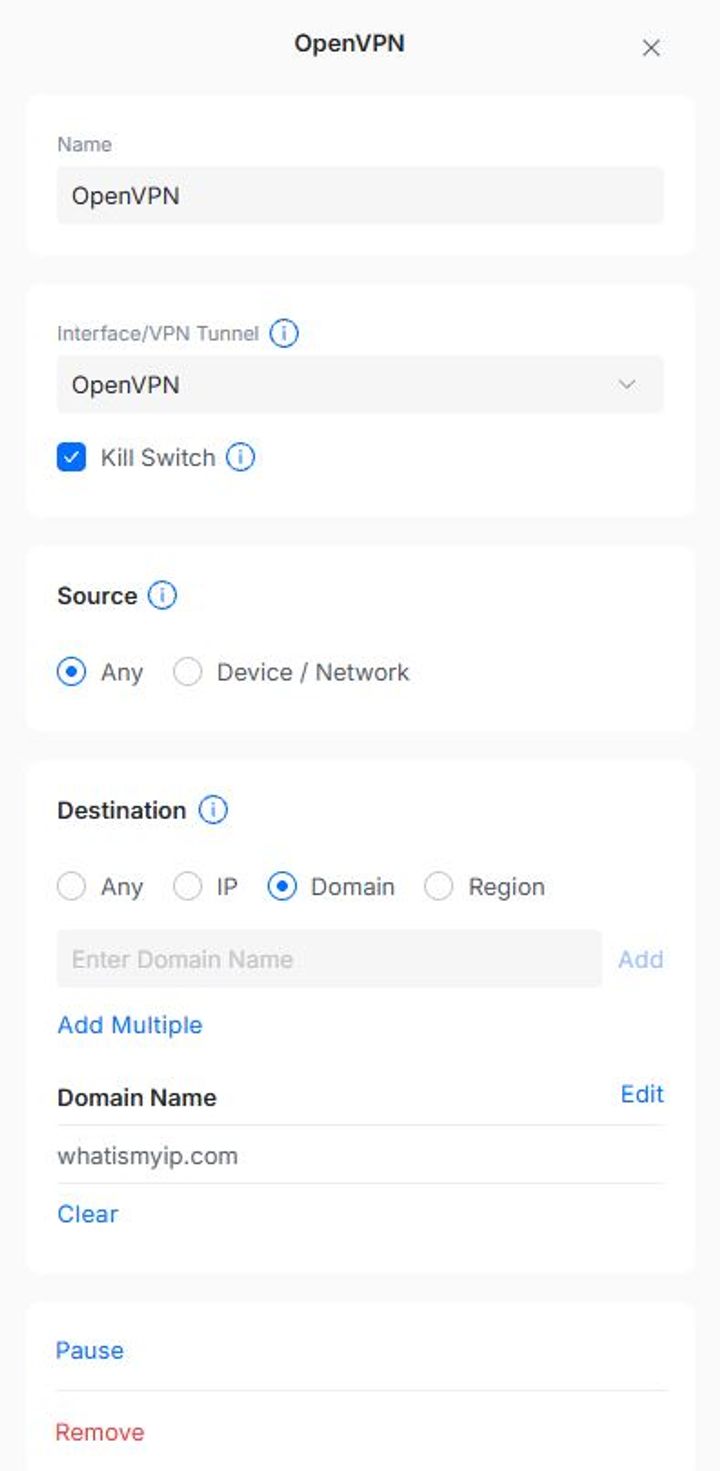Select Domain destination radio button
The width and height of the screenshot is (720, 1471).
pyautogui.click(x=282, y=887)
